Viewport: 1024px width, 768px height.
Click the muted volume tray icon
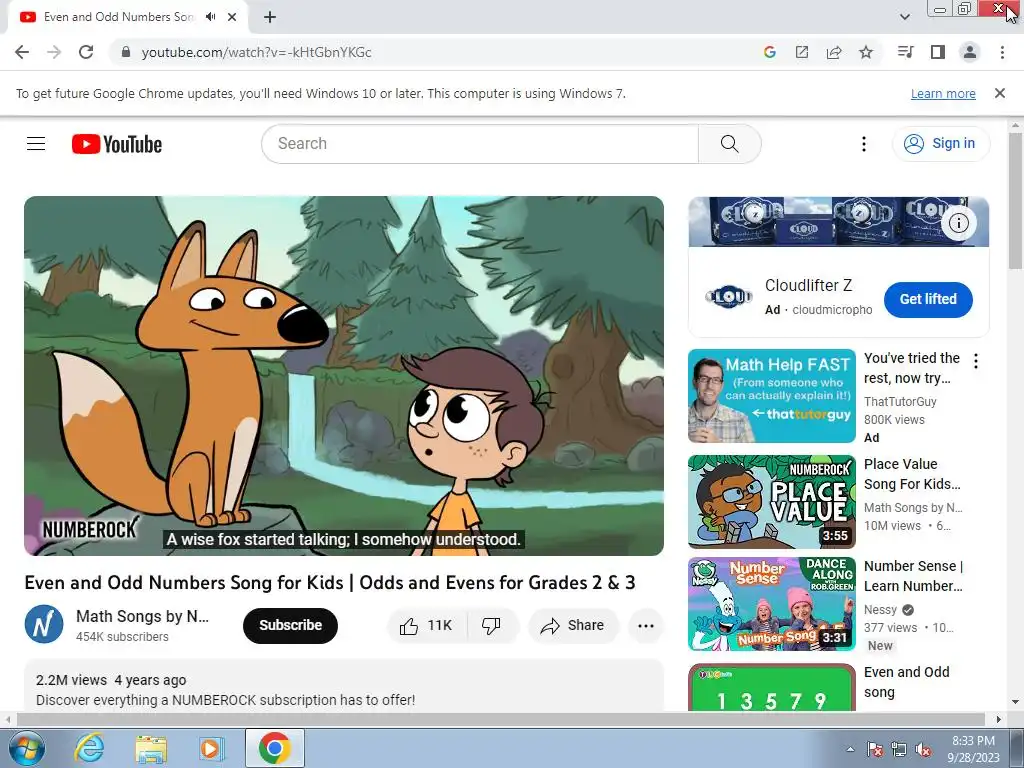923,749
